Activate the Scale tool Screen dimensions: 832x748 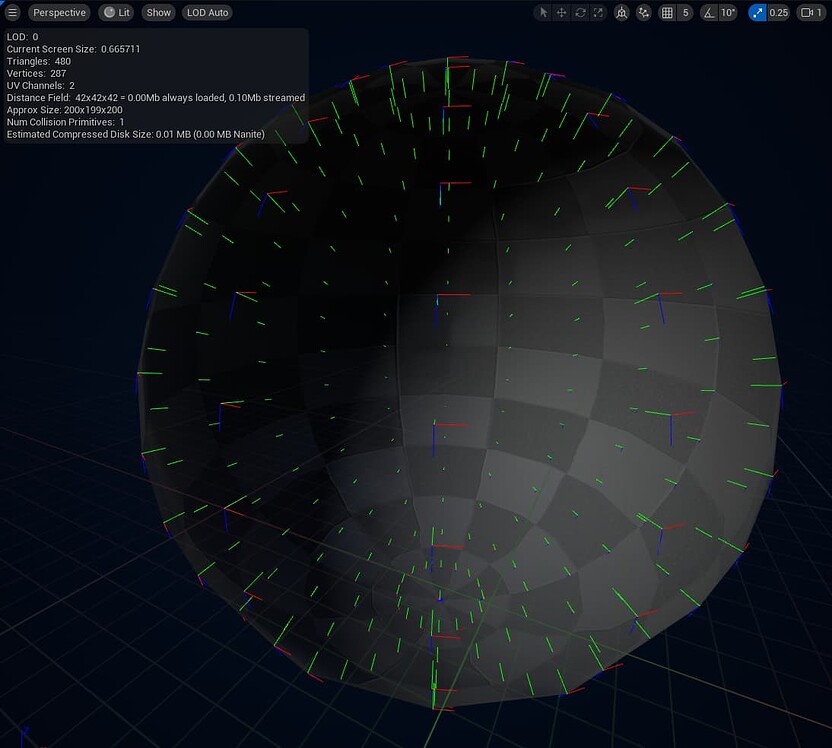tap(597, 12)
